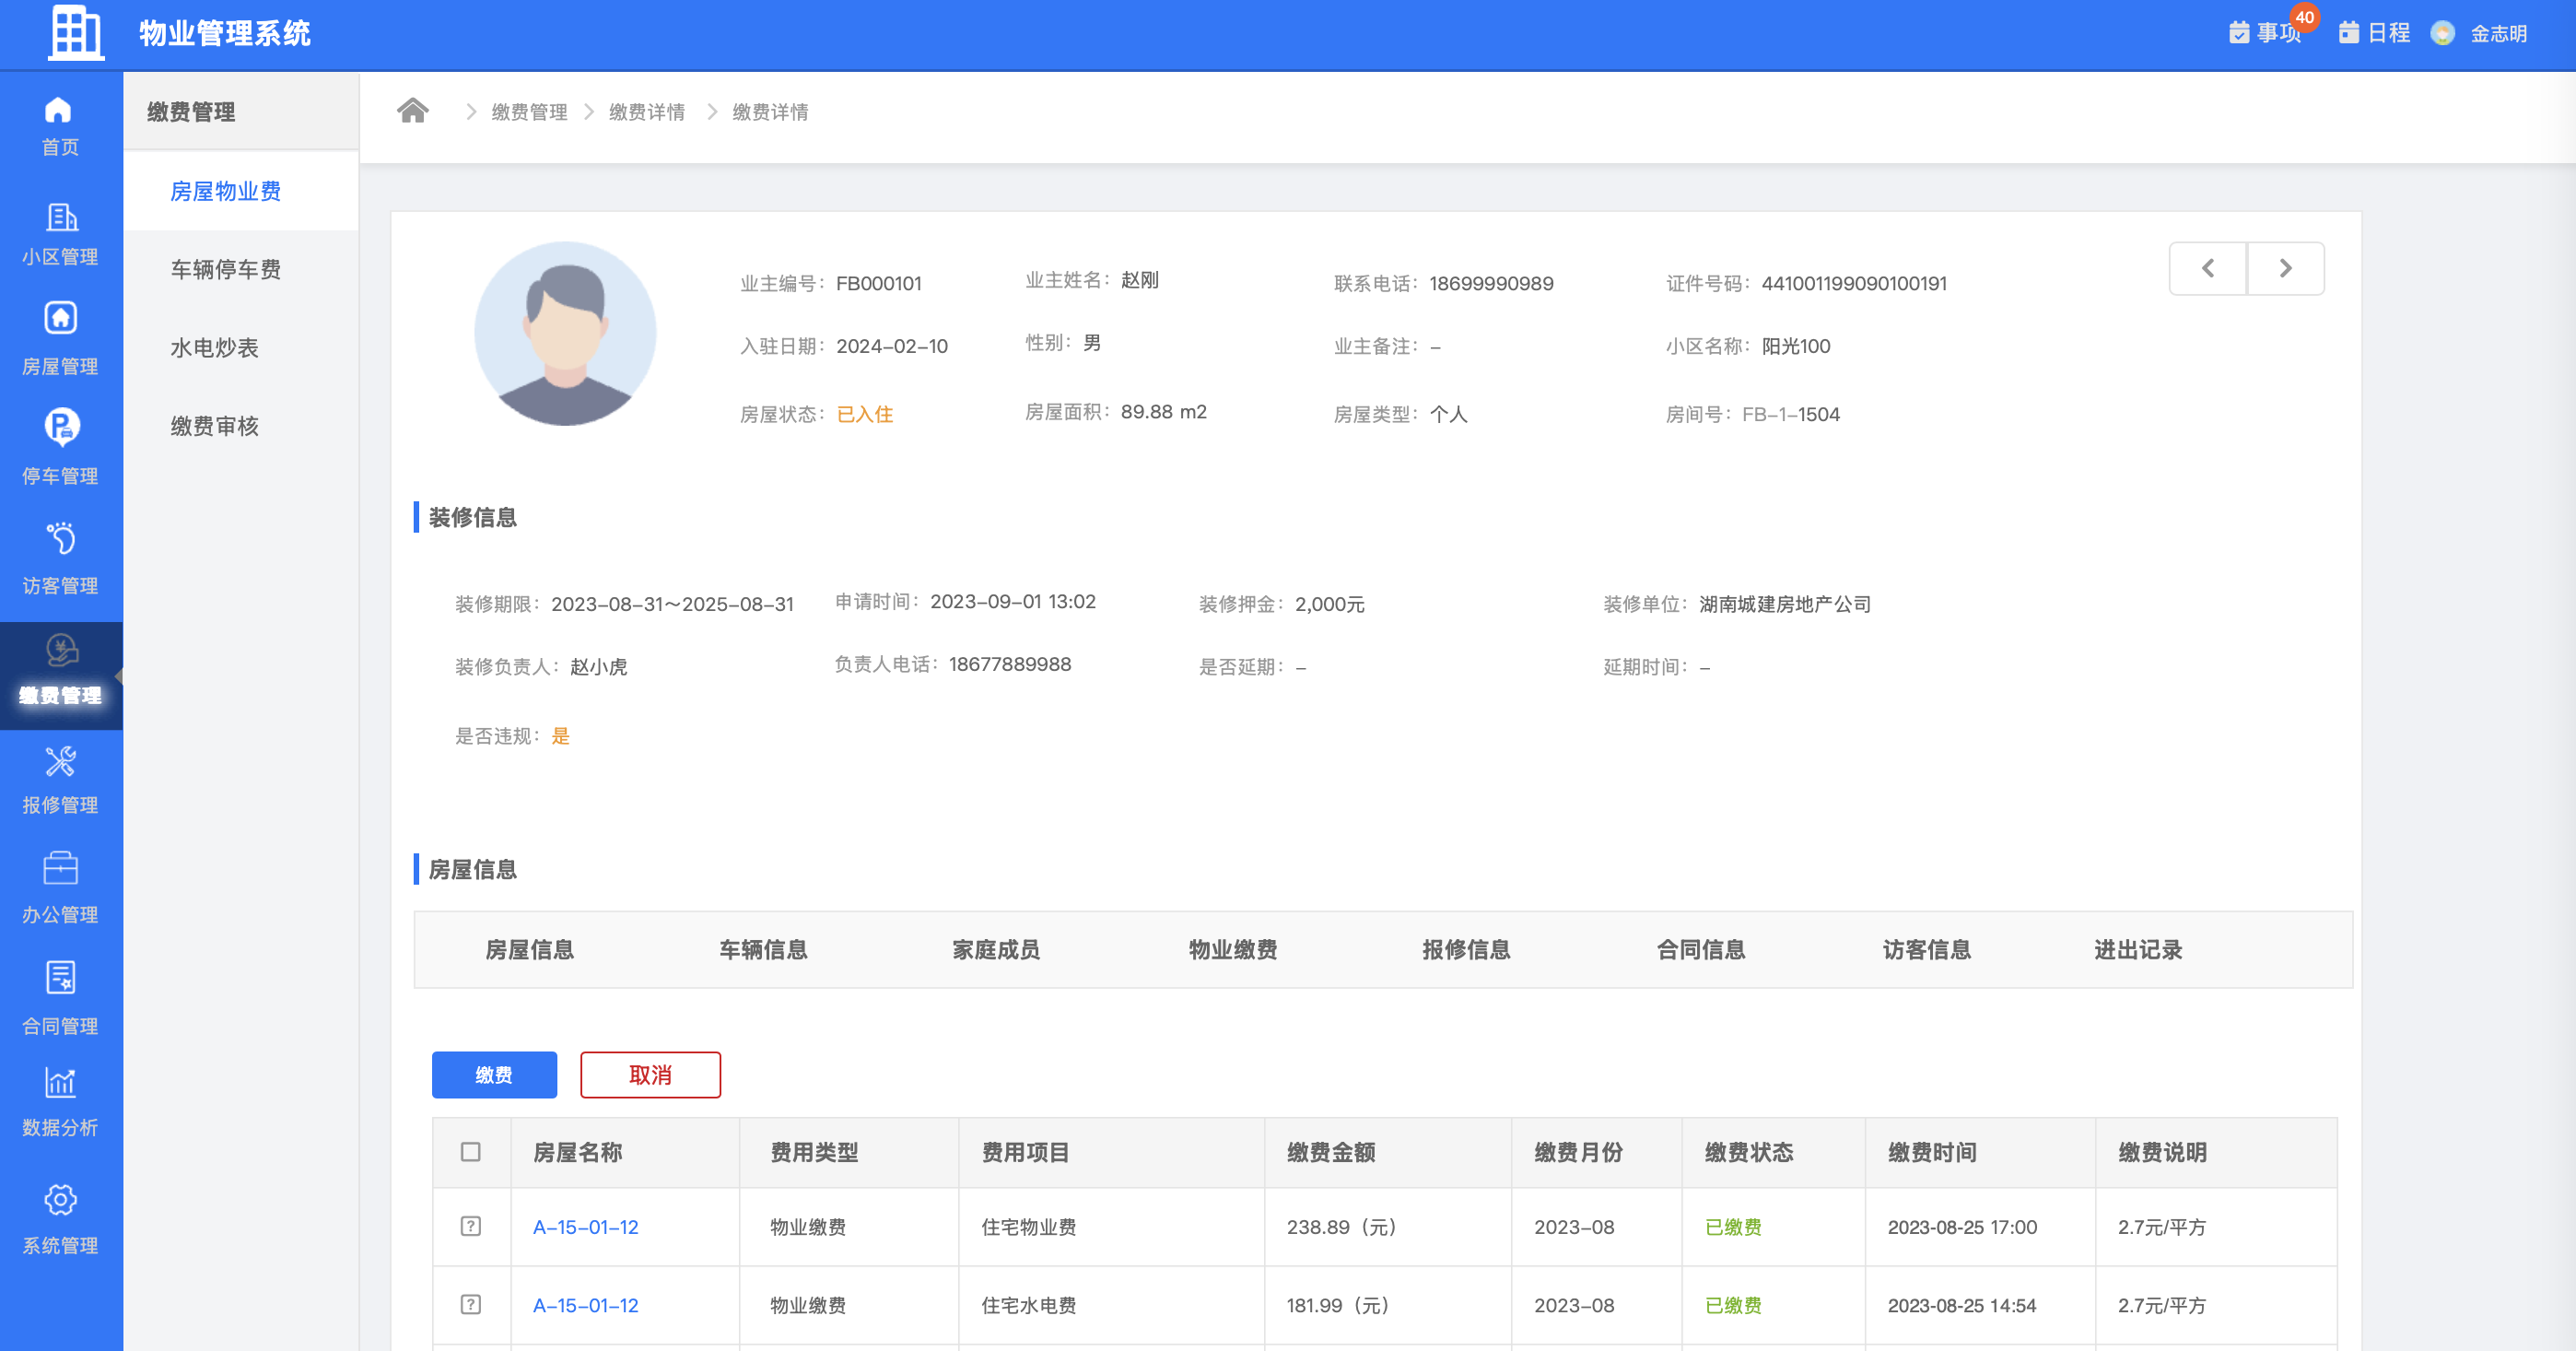Click the 金志明 user avatar

(2442, 33)
